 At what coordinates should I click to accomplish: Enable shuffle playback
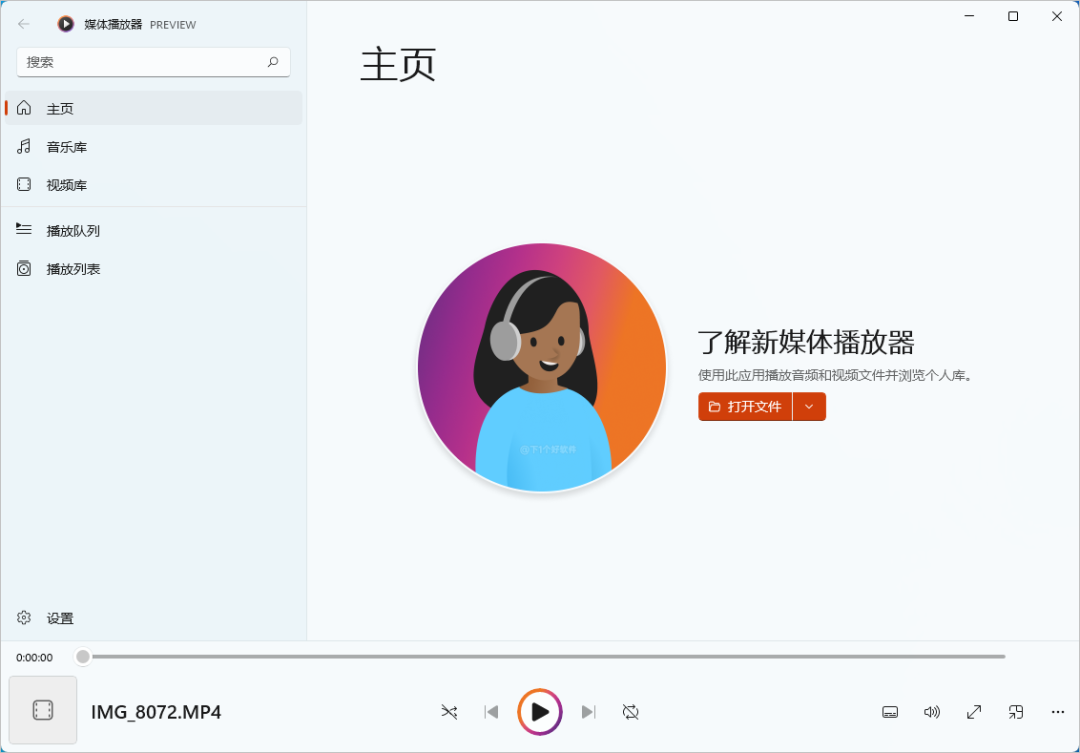[449, 711]
